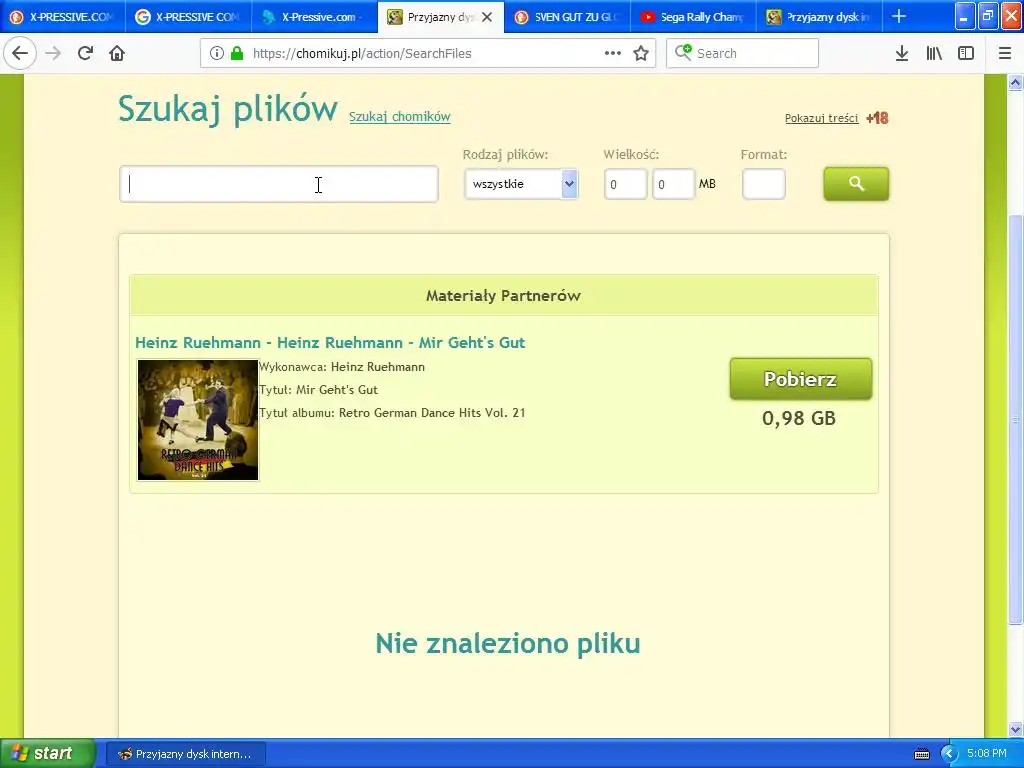
Task: Expand hidden system tray icons arrow
Action: pyautogui.click(x=949, y=754)
